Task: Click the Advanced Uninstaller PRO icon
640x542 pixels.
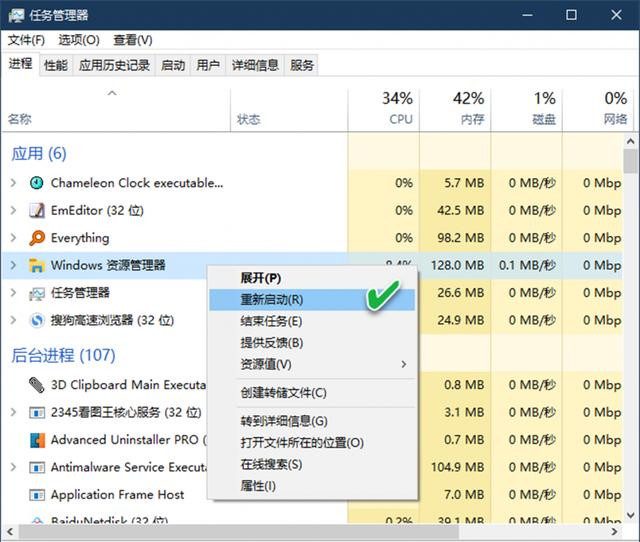Action: pos(37,440)
